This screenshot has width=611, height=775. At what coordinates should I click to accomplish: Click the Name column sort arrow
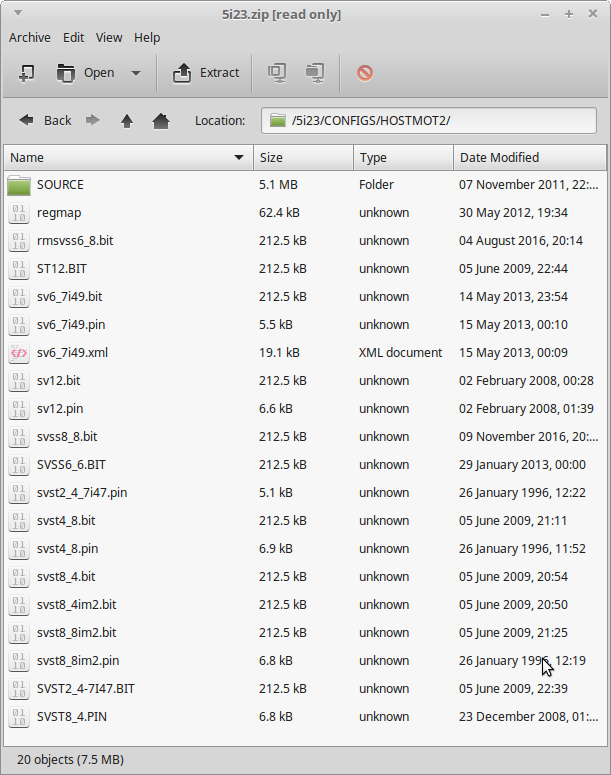(239, 158)
